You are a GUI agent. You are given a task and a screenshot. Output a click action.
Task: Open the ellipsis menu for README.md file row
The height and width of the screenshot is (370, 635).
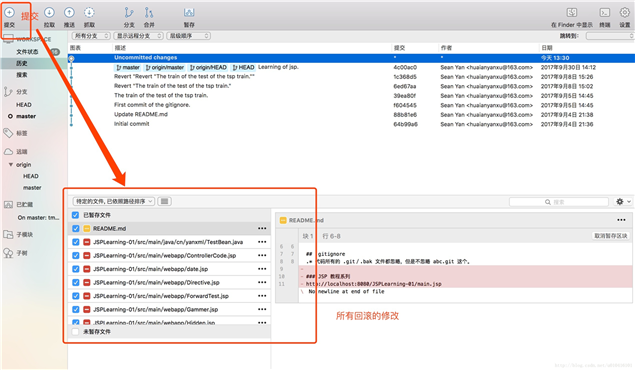pos(262,228)
